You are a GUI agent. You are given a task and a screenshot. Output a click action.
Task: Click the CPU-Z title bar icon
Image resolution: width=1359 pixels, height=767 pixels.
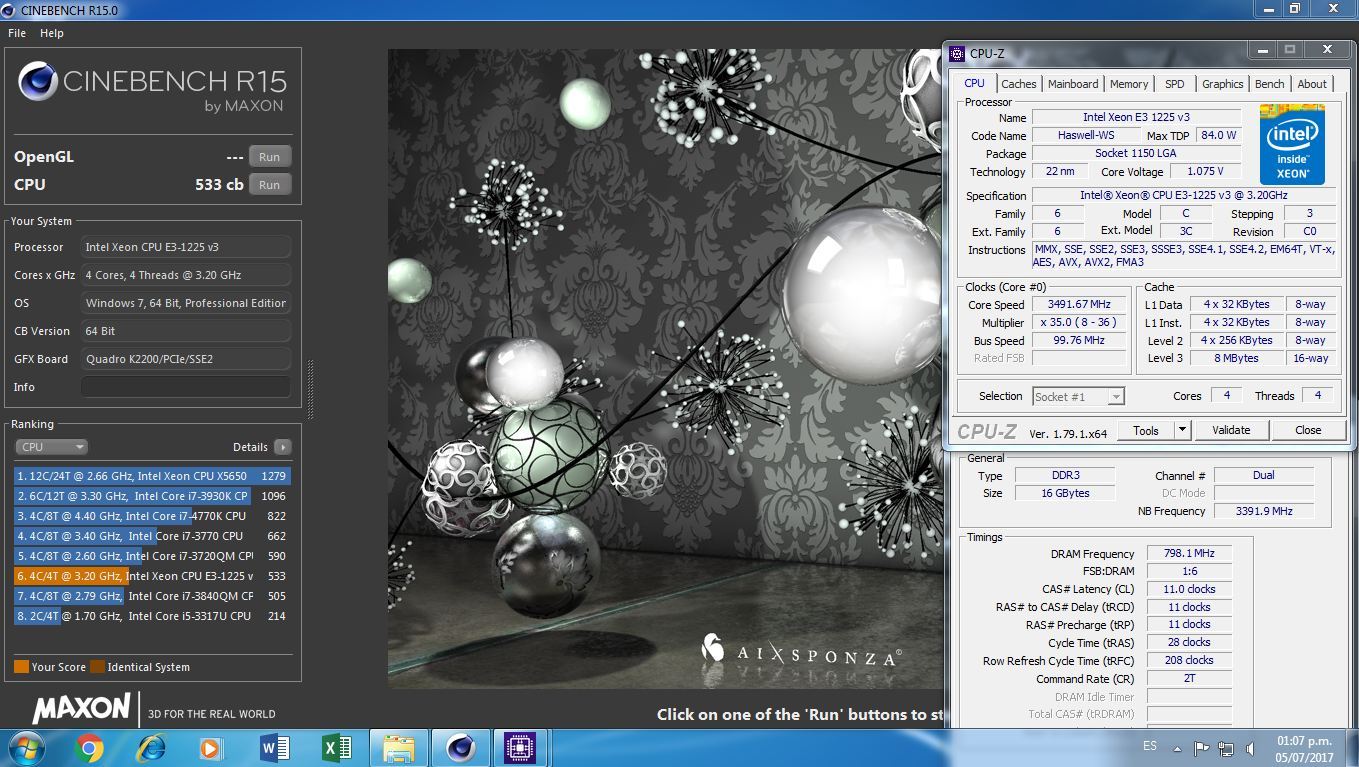959,54
